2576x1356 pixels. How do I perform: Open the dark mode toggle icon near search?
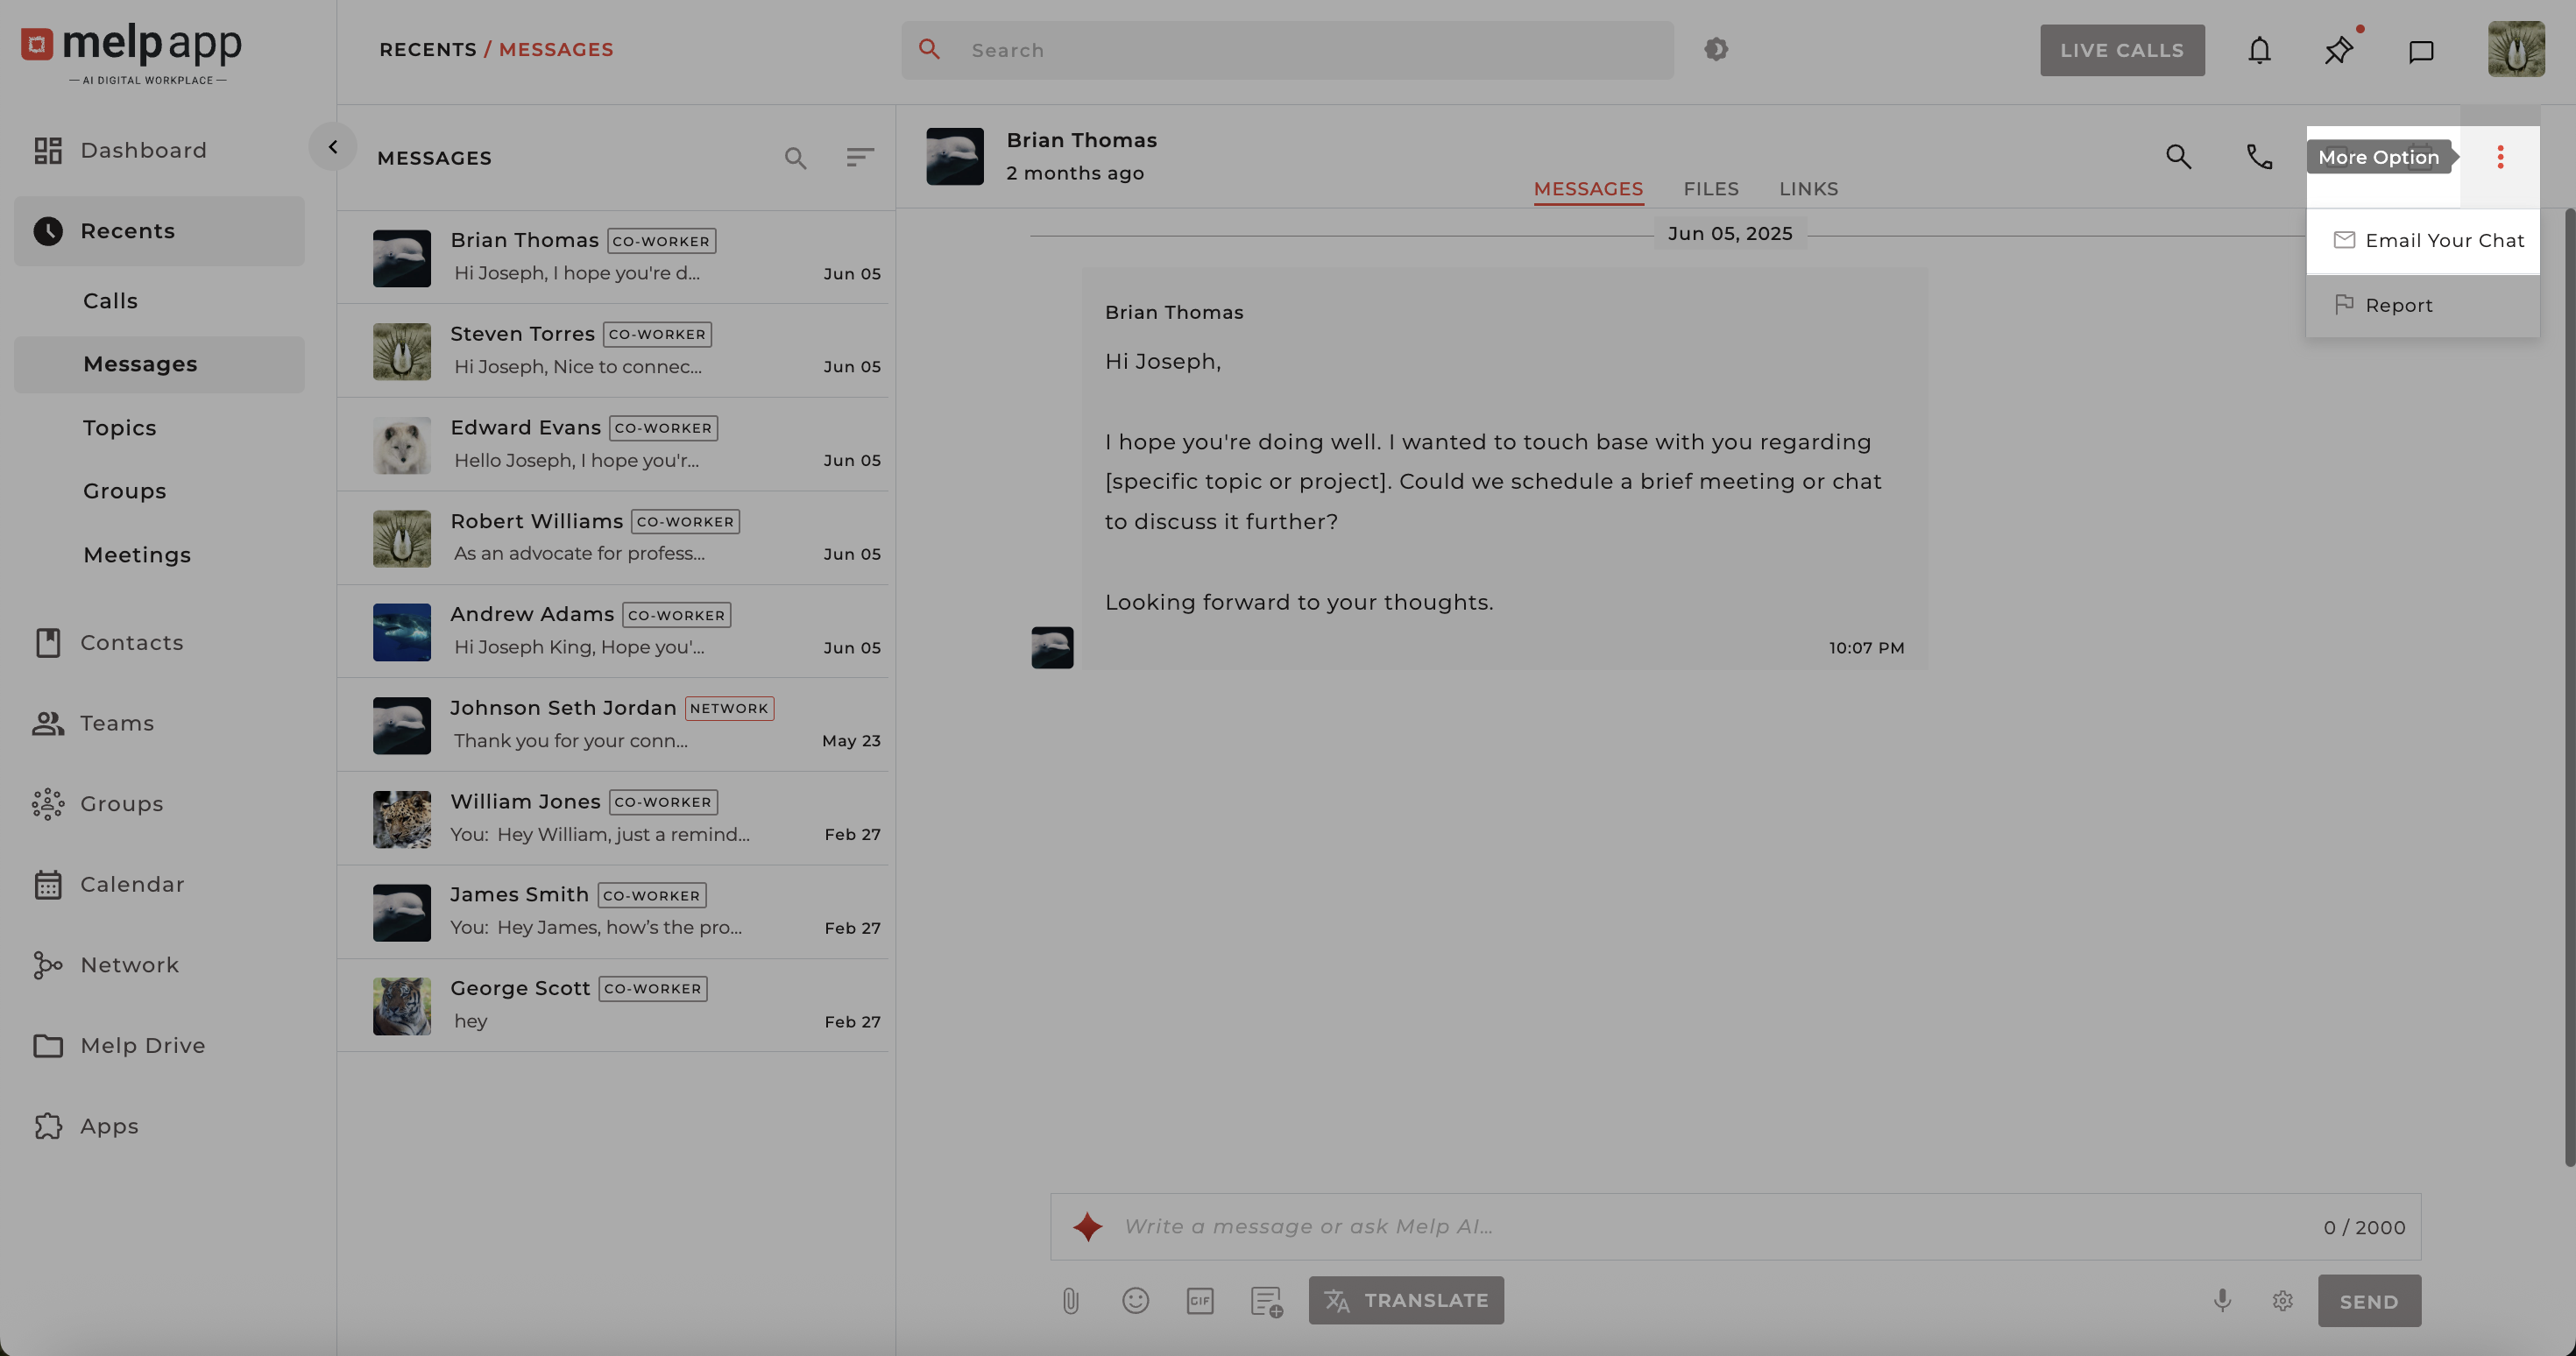1716,49
